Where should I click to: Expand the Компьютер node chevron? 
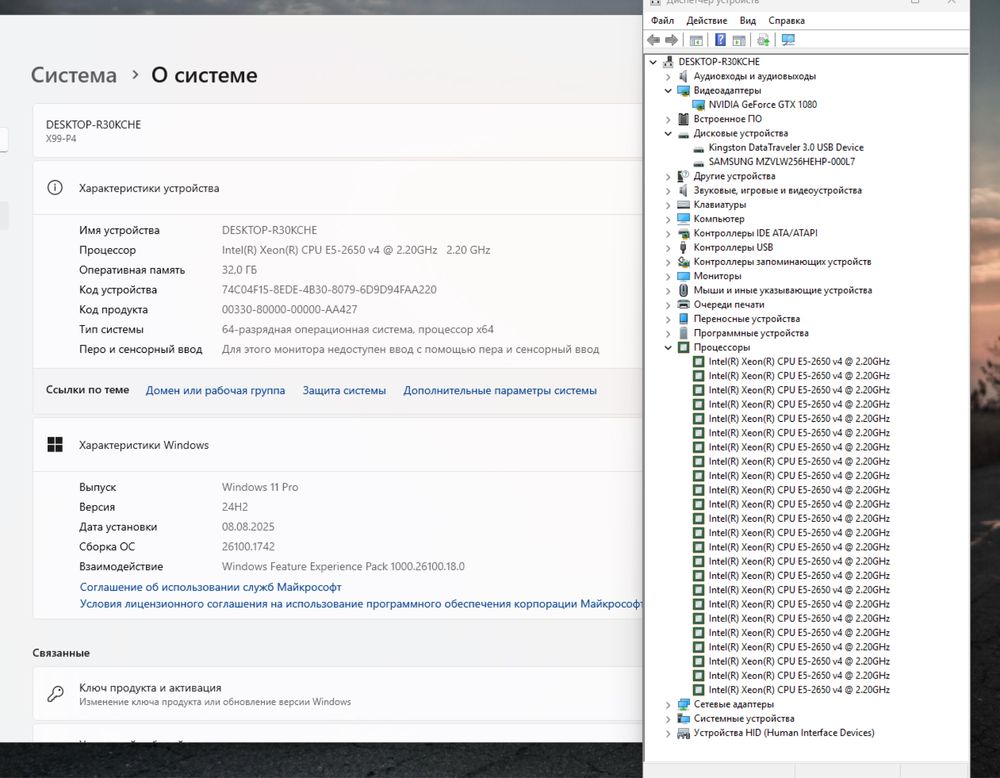[668, 219]
